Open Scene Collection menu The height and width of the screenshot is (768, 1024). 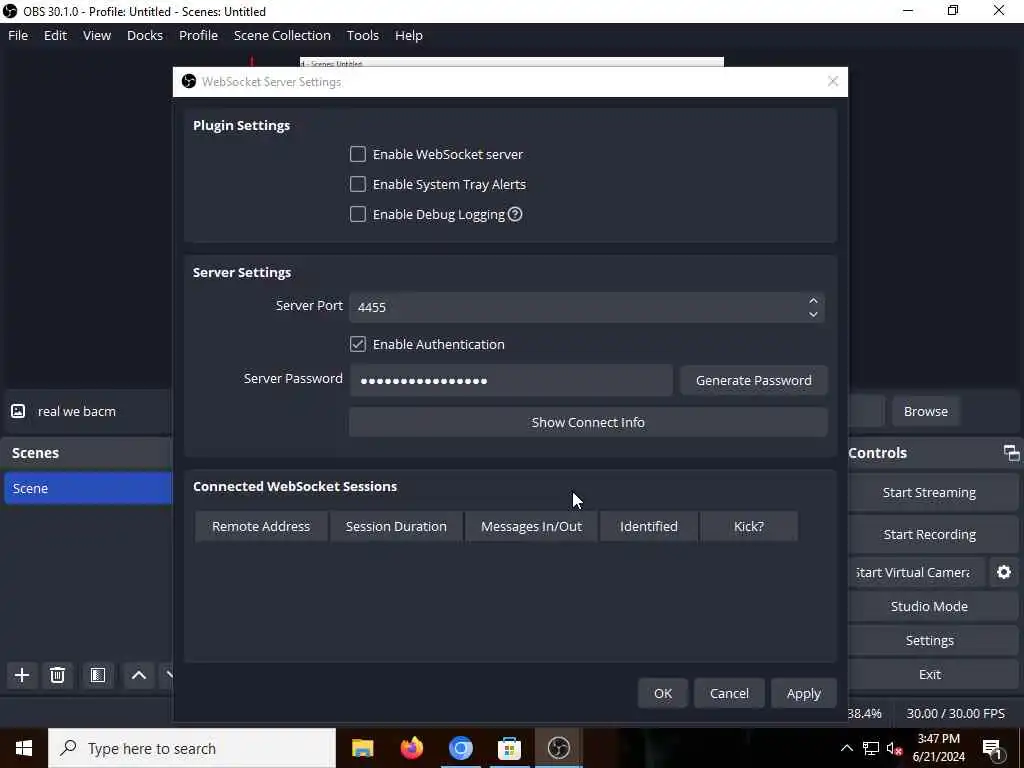pyautogui.click(x=282, y=35)
